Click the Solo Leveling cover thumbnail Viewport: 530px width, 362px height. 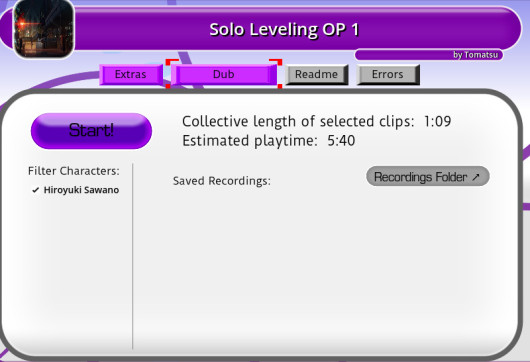pyautogui.click(x=43, y=28)
